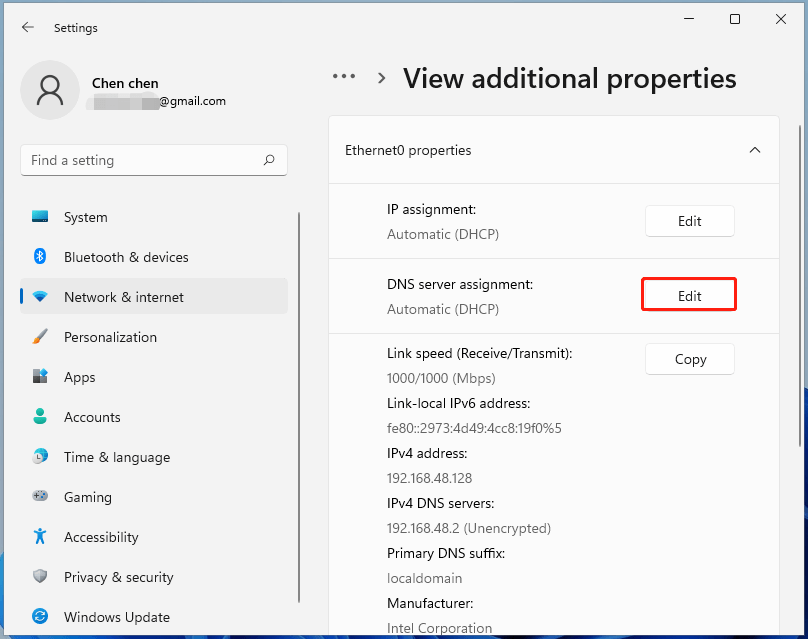
Task: Go back using the arrow button
Action: coord(27,28)
